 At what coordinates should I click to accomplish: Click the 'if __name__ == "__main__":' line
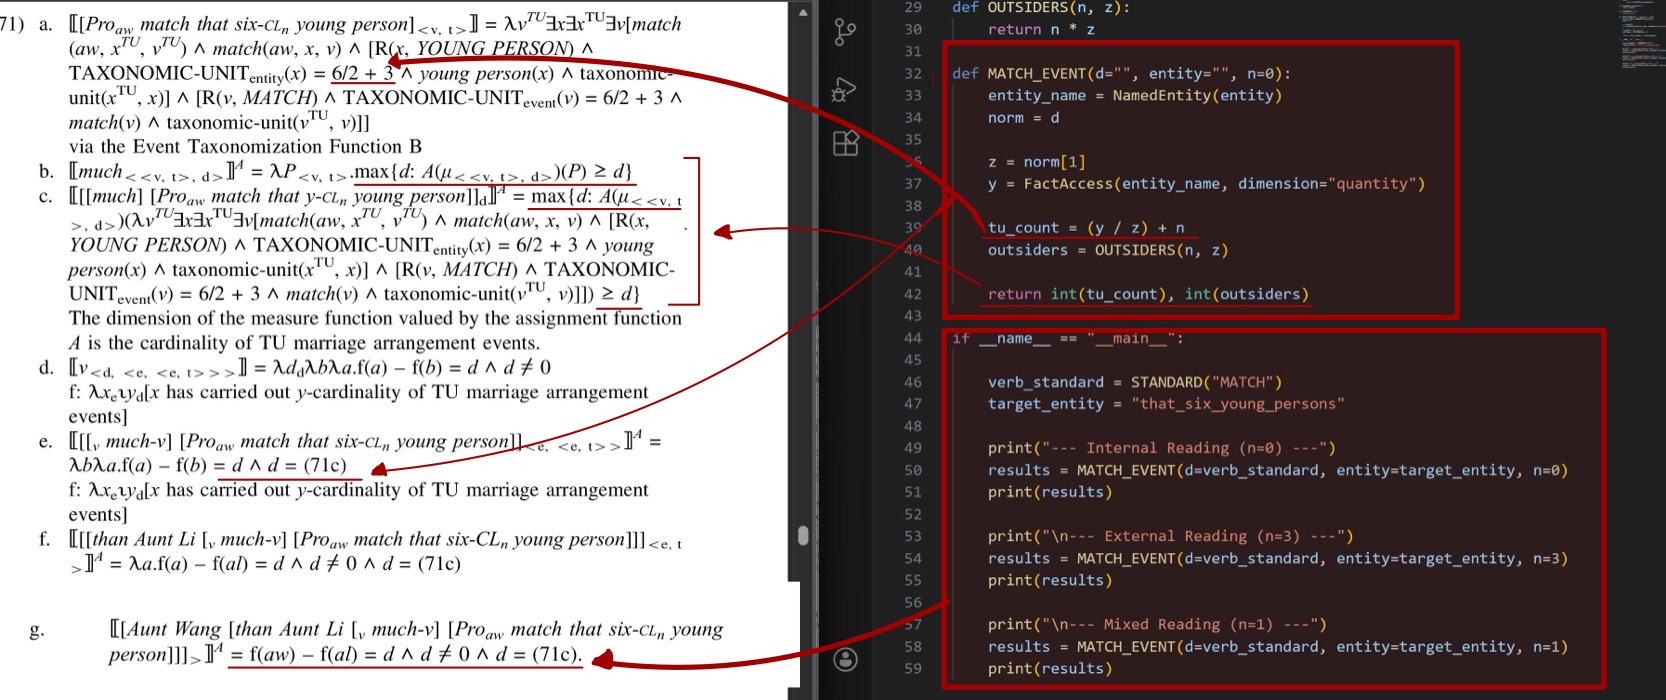pyautogui.click(x=1068, y=338)
